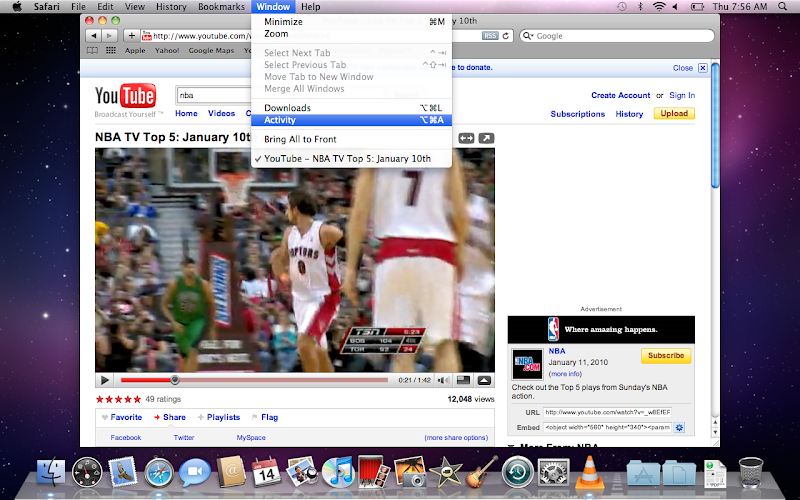This screenshot has height=500, width=800.
Task: Click the RSS button in address bar
Action: coord(490,36)
